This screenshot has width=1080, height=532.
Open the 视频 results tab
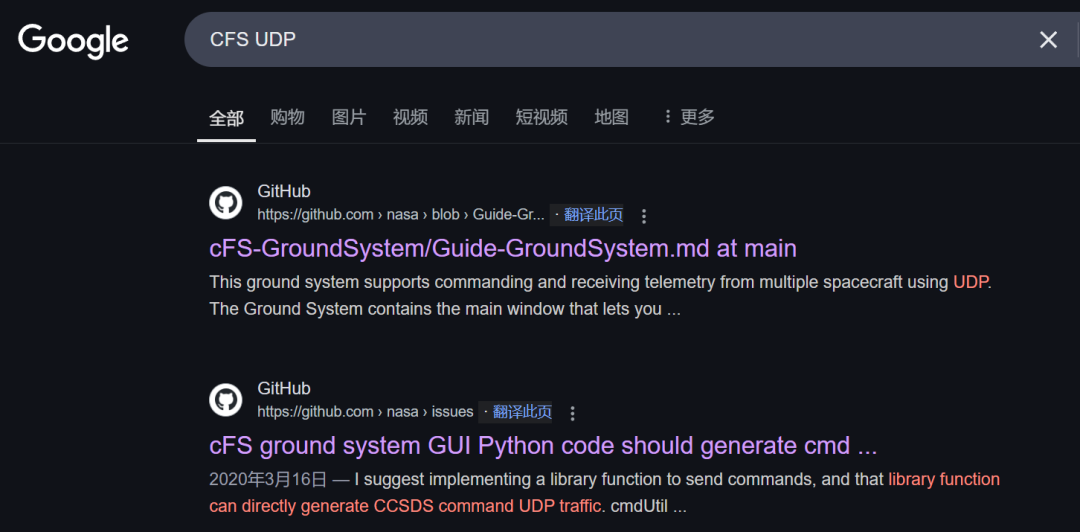(411, 117)
